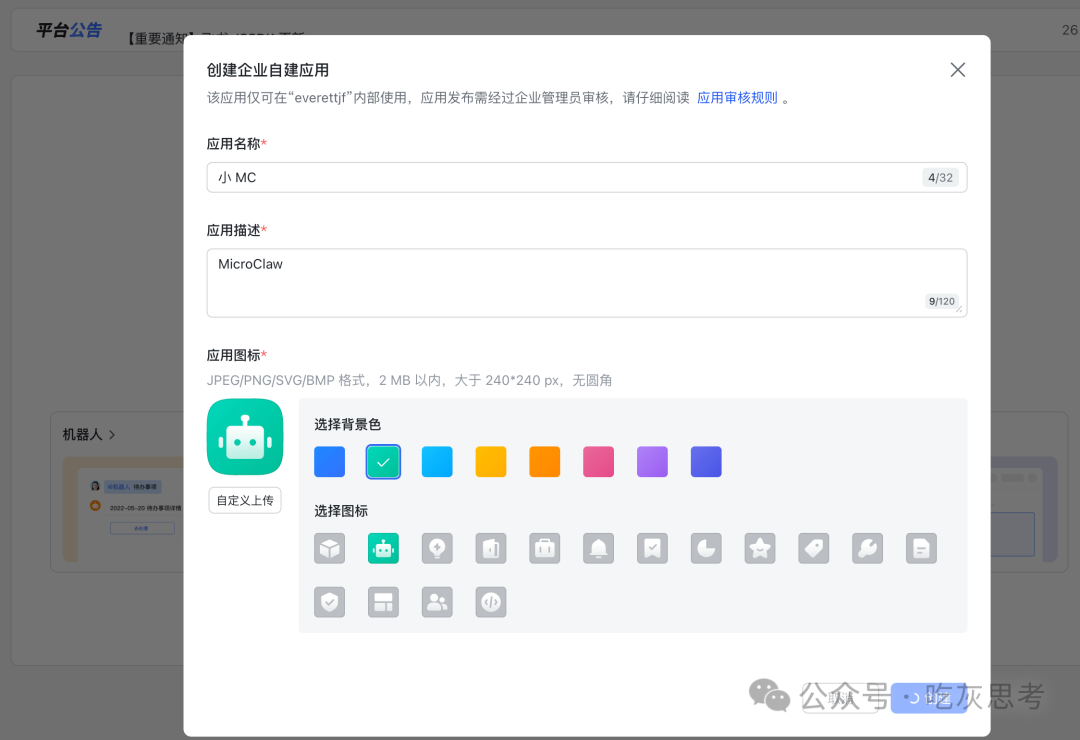Image resolution: width=1080 pixels, height=740 pixels.
Task: Click the 平台公告 heading in the background page
Action: tap(69, 30)
